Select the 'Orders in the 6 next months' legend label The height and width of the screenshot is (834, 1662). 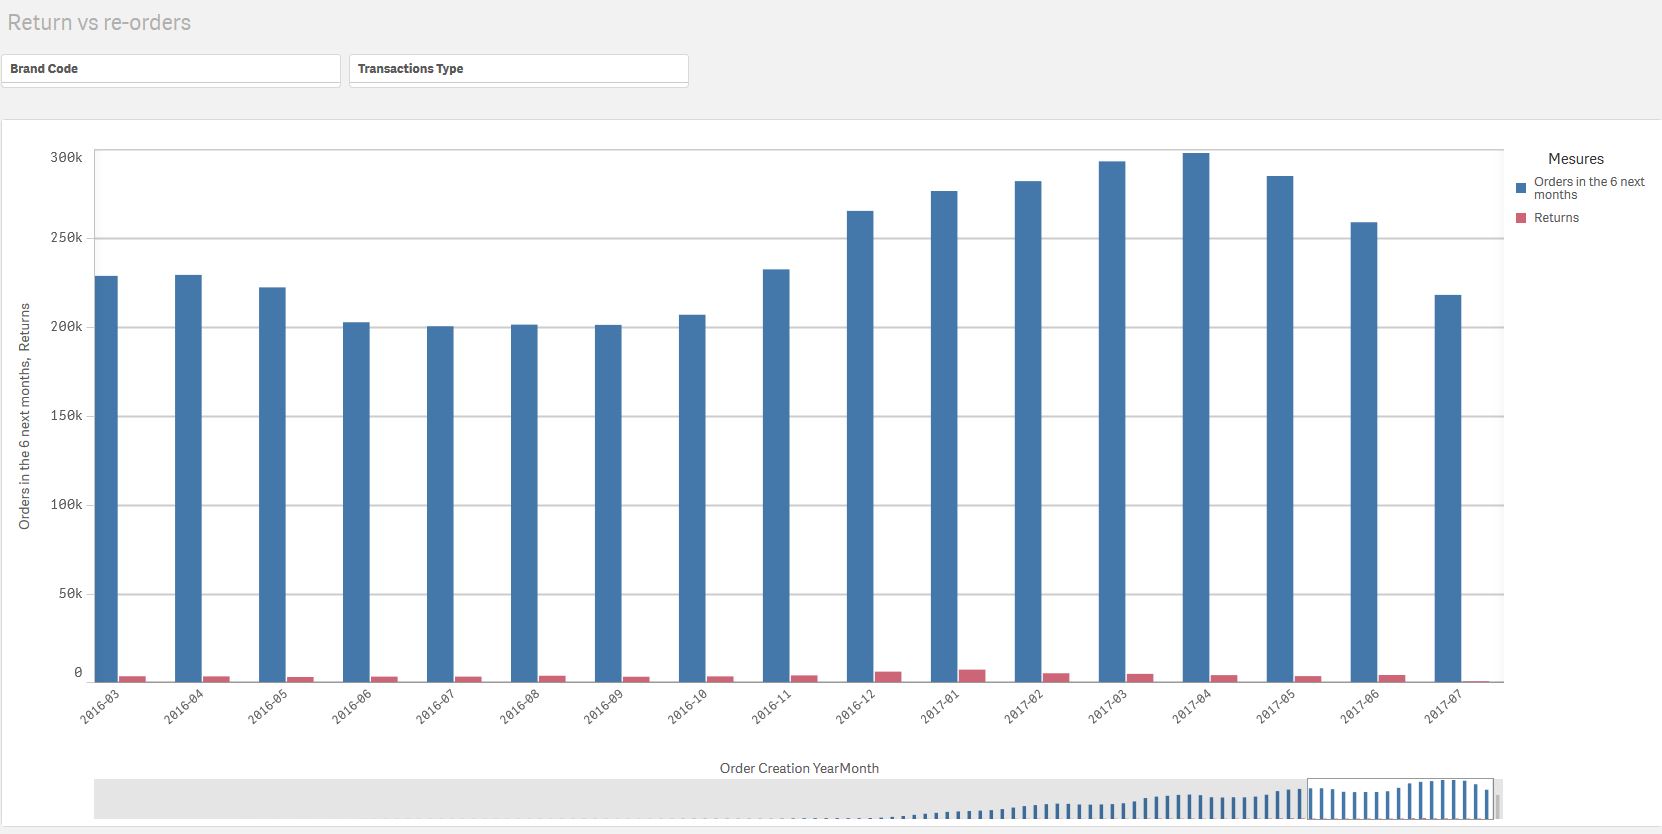[x=1589, y=188]
